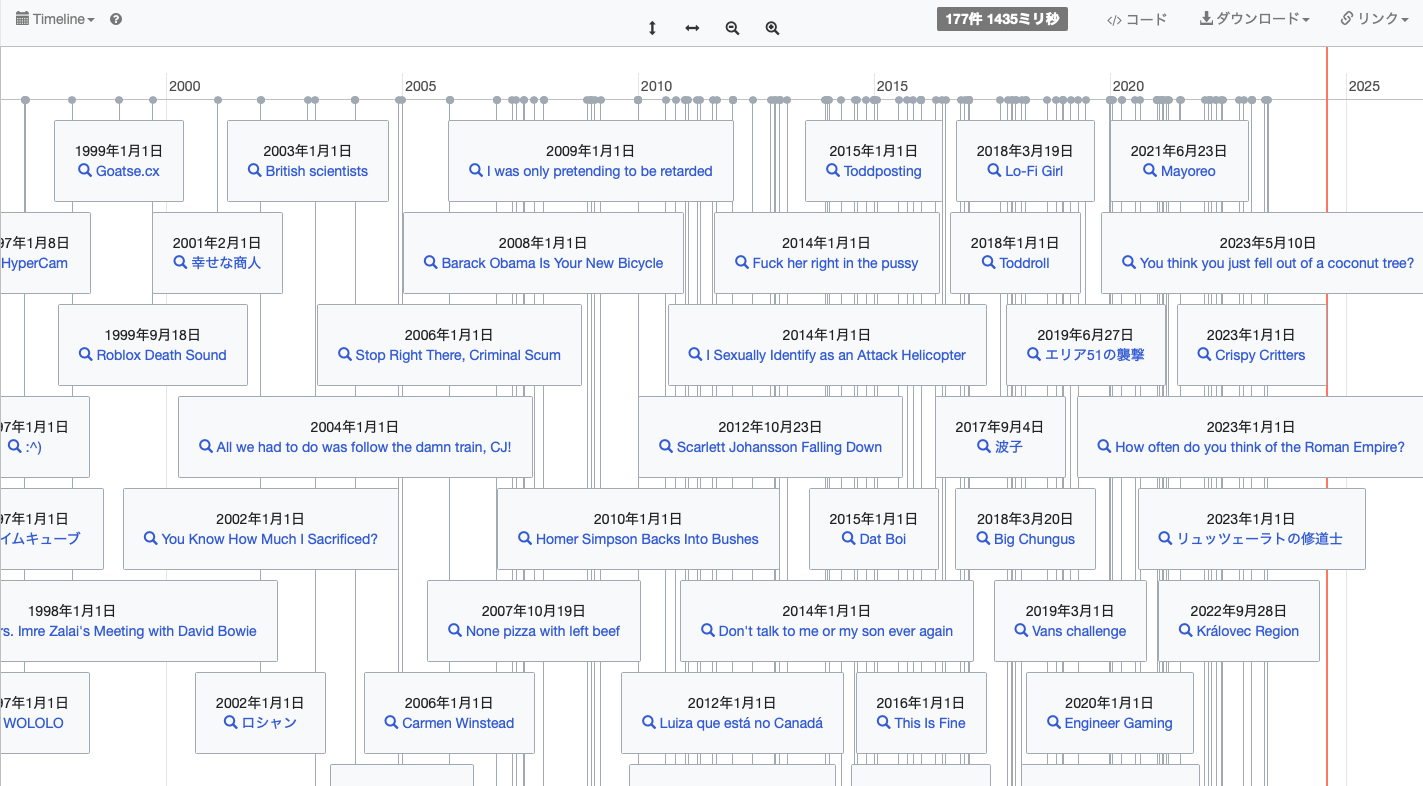1423x786 pixels.
Task: Open the リンク dropdown menu
Action: 1375,19
